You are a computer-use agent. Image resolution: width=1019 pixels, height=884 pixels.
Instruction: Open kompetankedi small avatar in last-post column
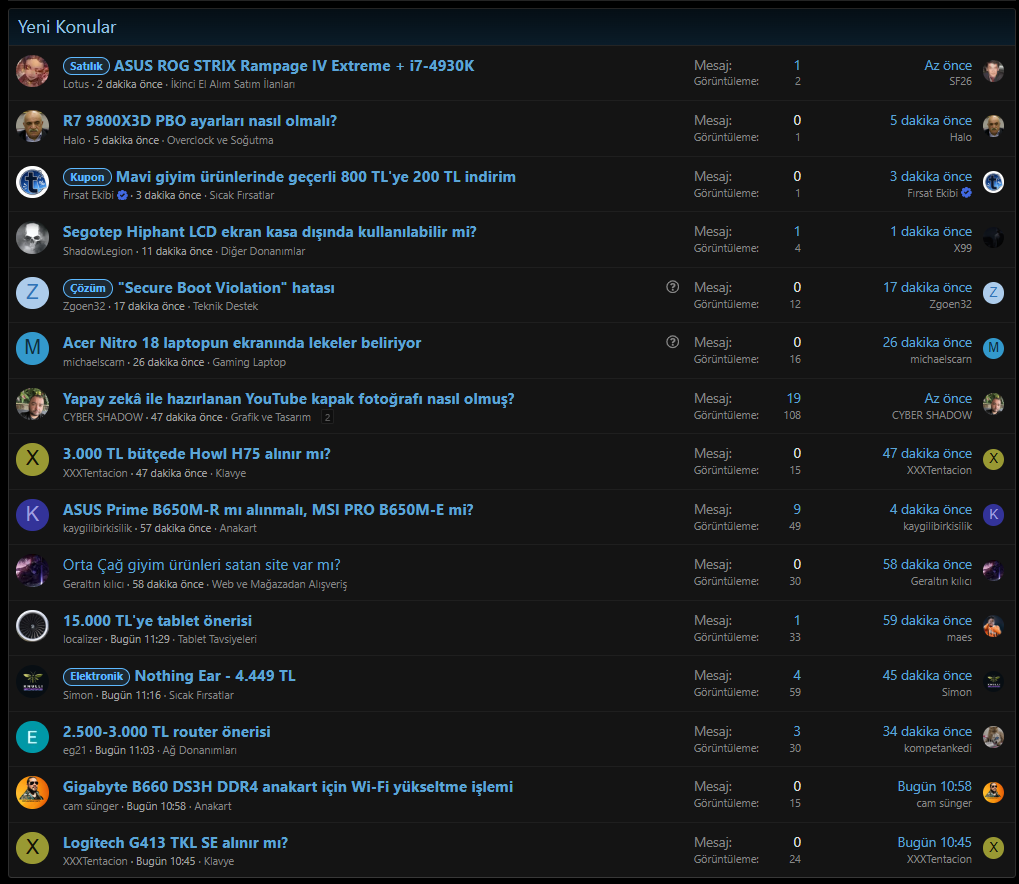pyautogui.click(x=993, y=738)
